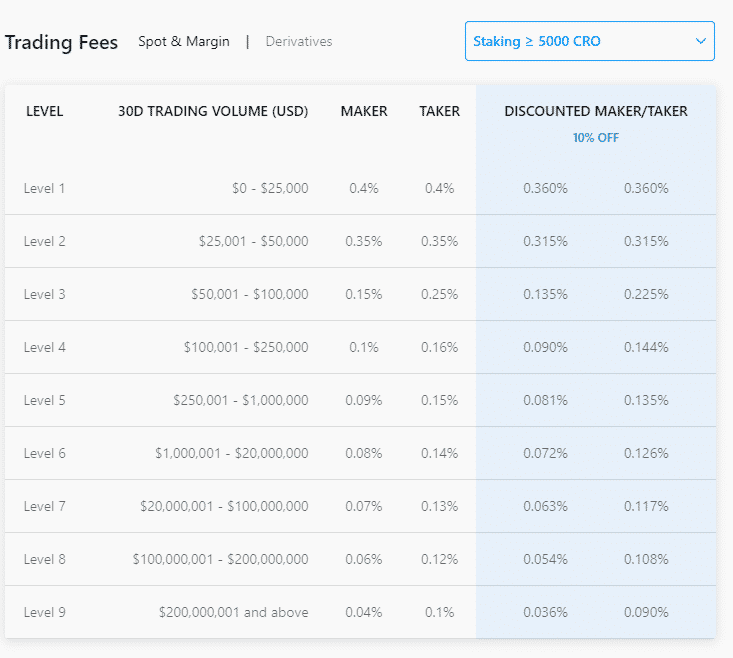Click the chevron arrow in the staking selector
The width and height of the screenshot is (733, 658).
[700, 41]
